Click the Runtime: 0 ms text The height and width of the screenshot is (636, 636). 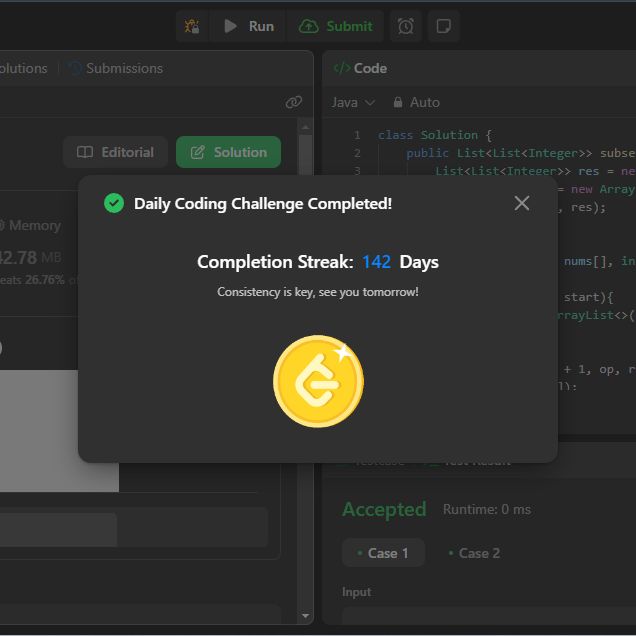click(x=487, y=509)
